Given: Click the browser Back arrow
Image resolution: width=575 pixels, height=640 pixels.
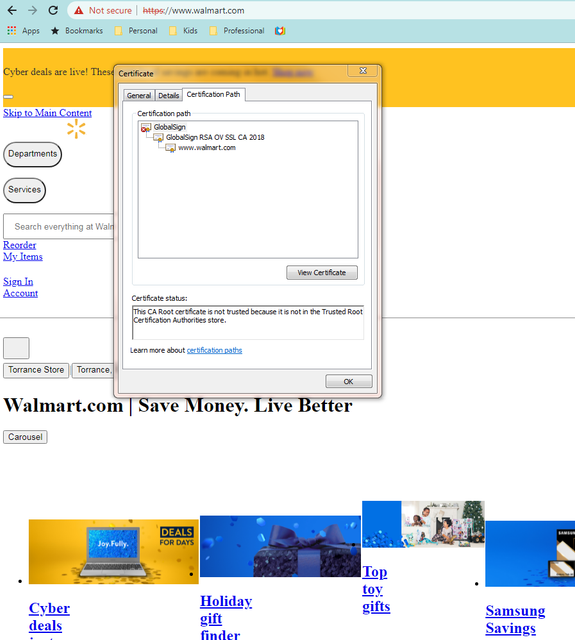Looking at the screenshot, I should tap(12, 10).
